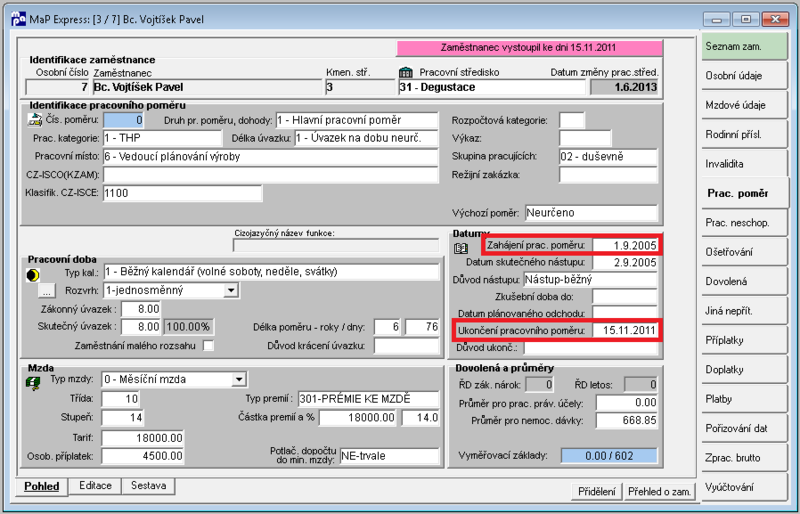Image resolution: width=800 pixels, height=514 pixels.
Task: Click the Prac. kategorie field showing THP
Action: [x=162, y=138]
